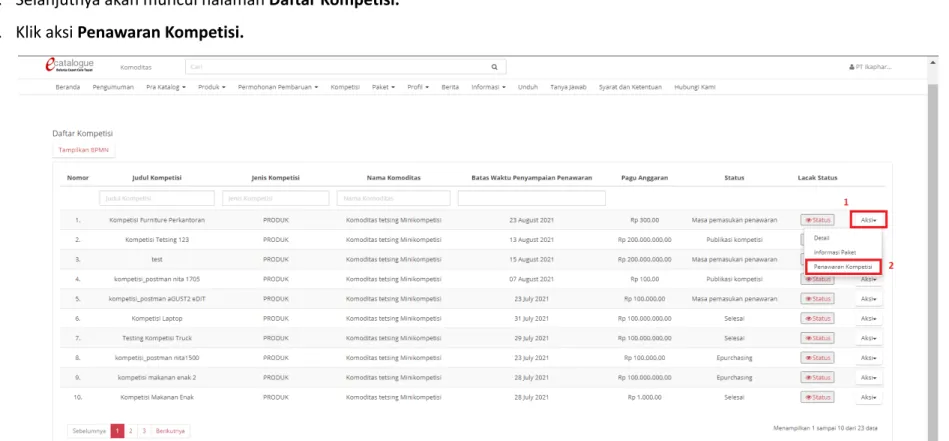Choose Penawaran Kompetisi from the Aksi menu

point(842,266)
